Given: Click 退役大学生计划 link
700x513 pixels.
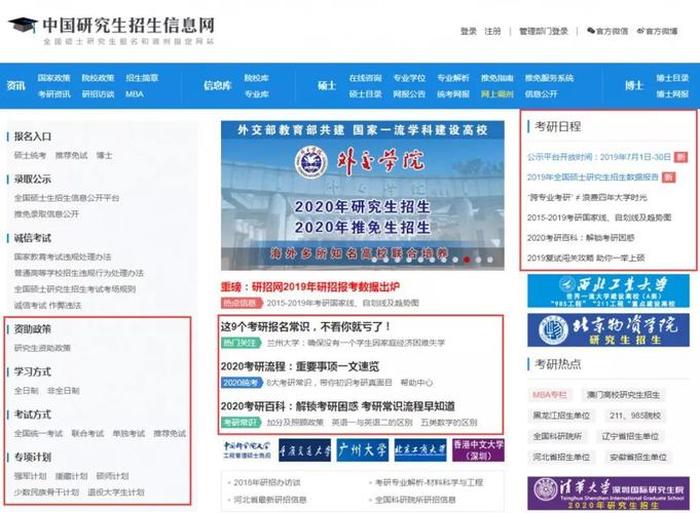Looking at the screenshot, I should pos(116,492).
